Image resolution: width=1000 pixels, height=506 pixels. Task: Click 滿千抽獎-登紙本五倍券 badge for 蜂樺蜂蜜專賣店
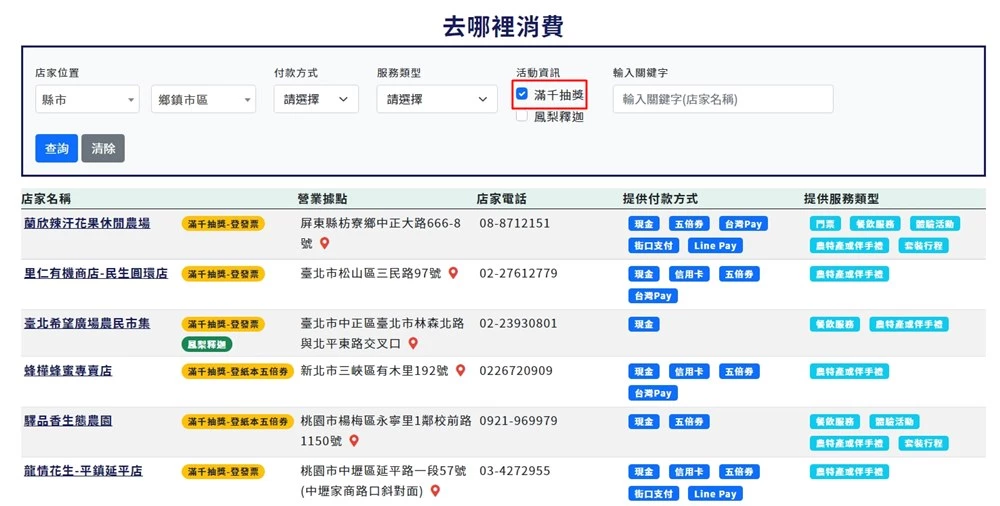pos(238,371)
